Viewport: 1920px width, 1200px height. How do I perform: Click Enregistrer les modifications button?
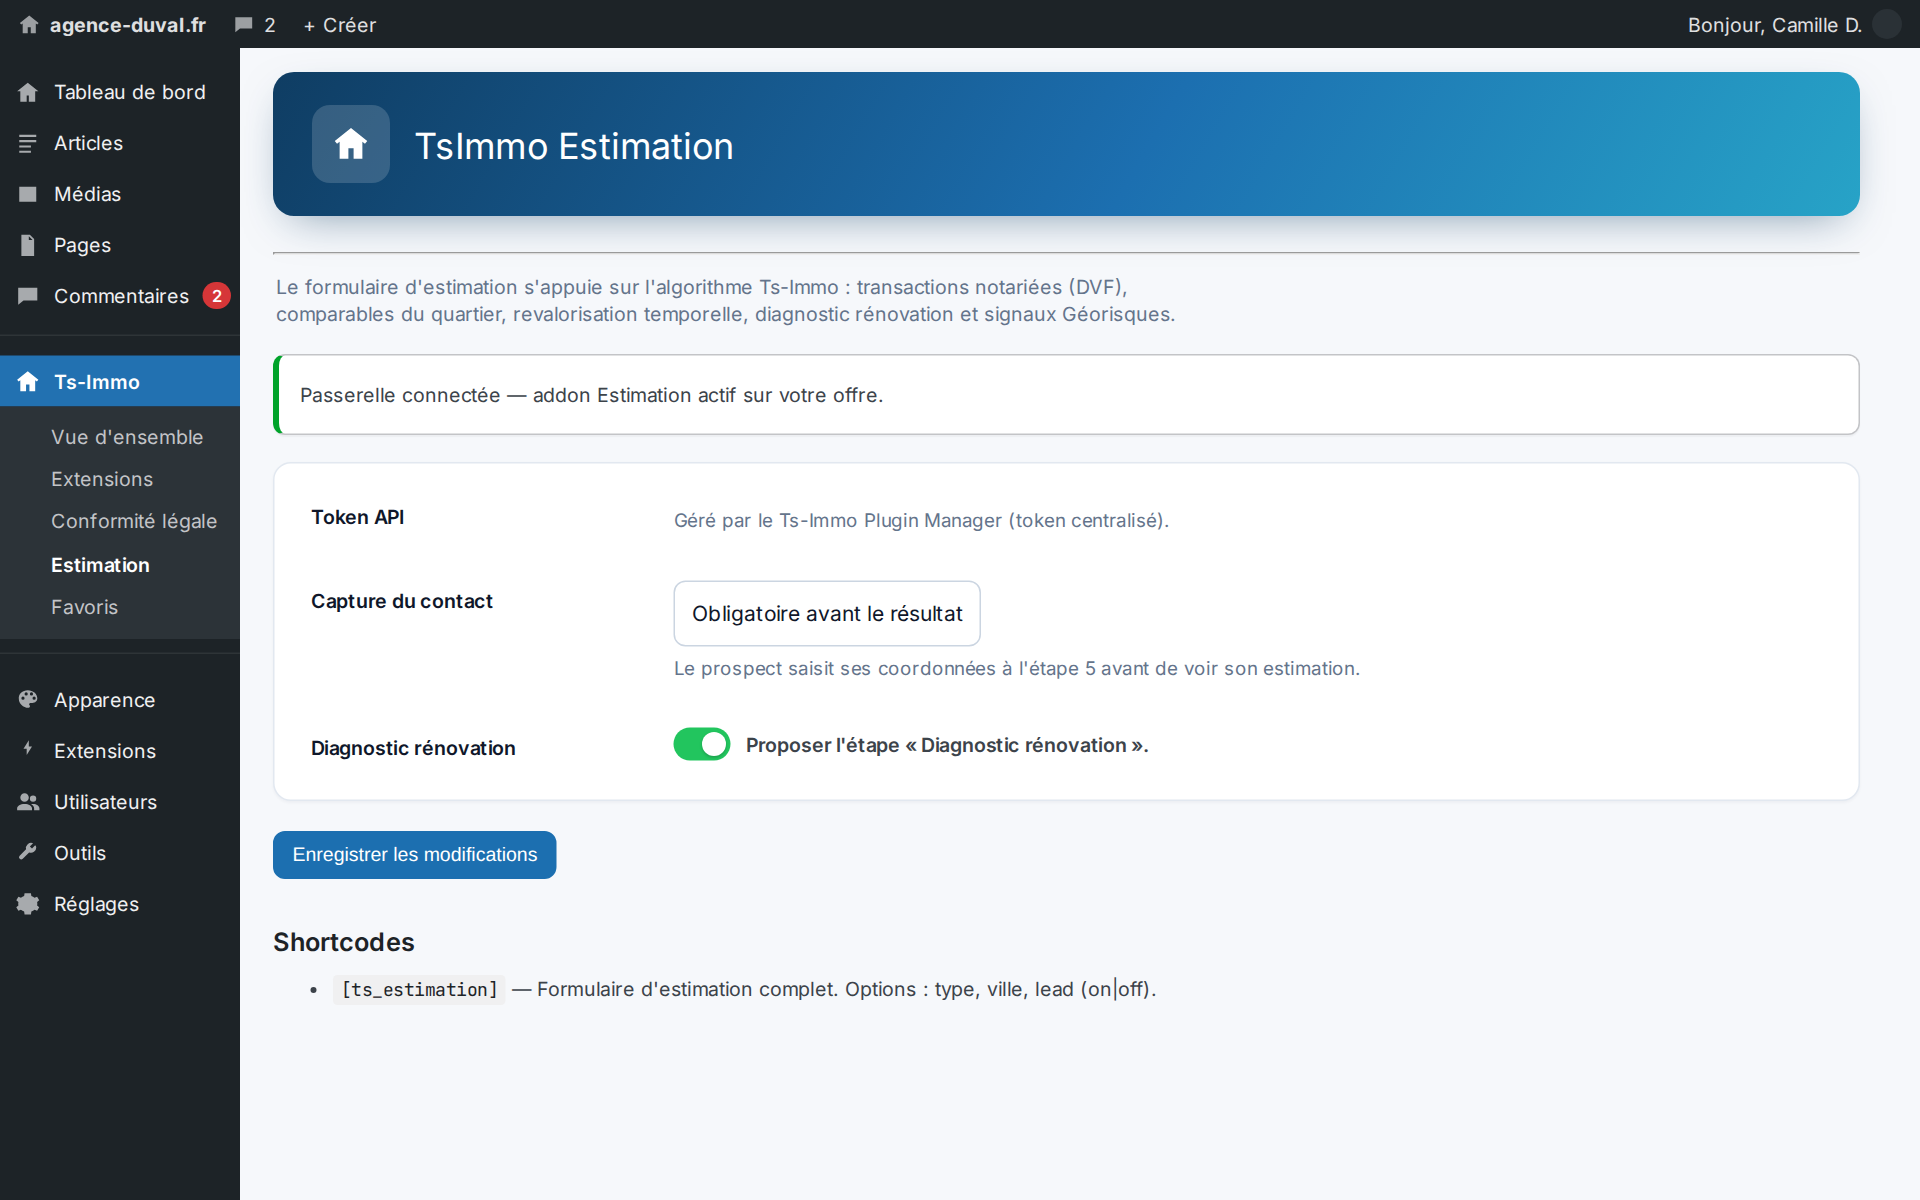click(414, 855)
